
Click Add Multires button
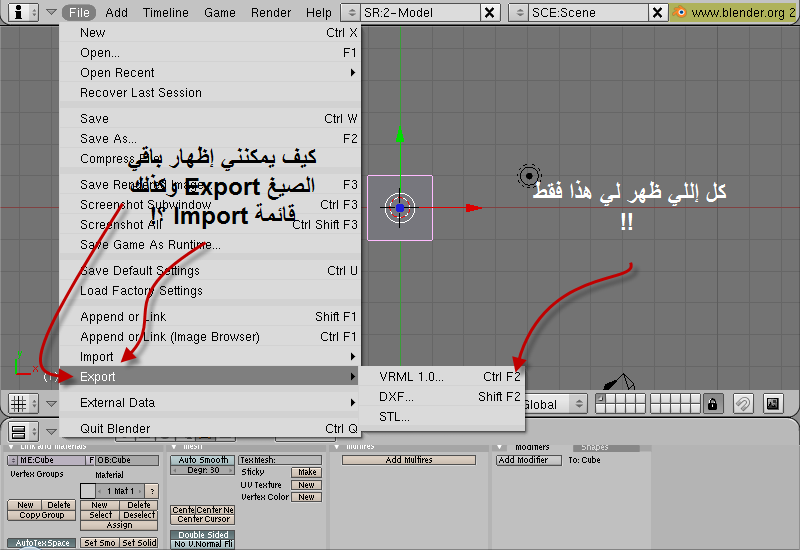pyautogui.click(x=409, y=460)
